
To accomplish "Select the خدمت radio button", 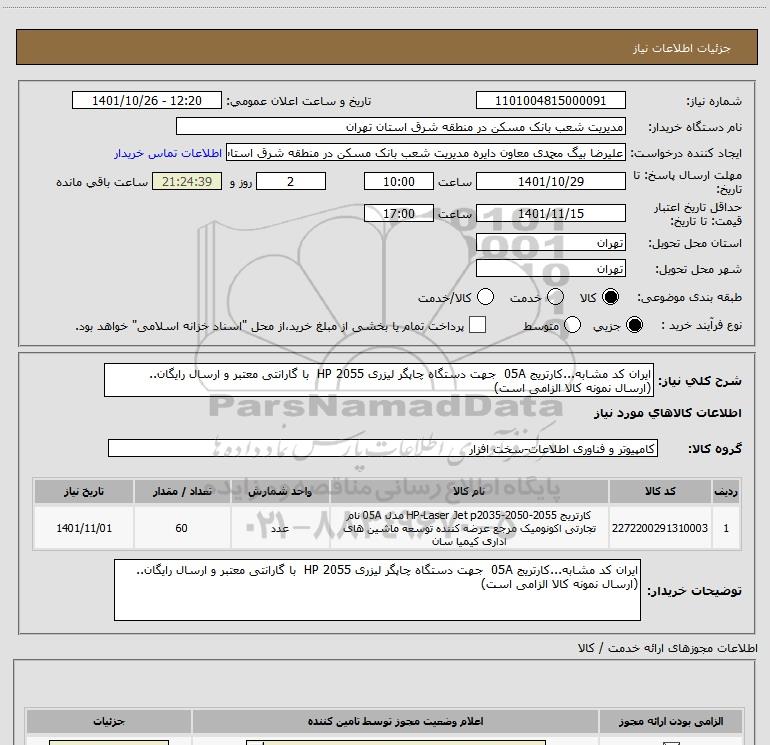I will tap(555, 297).
